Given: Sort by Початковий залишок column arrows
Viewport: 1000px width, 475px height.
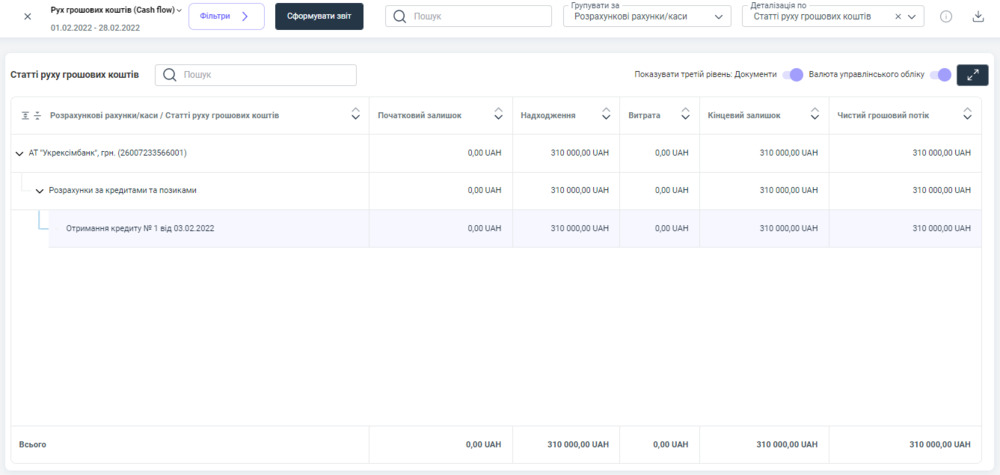Looking at the screenshot, I should tap(499, 115).
